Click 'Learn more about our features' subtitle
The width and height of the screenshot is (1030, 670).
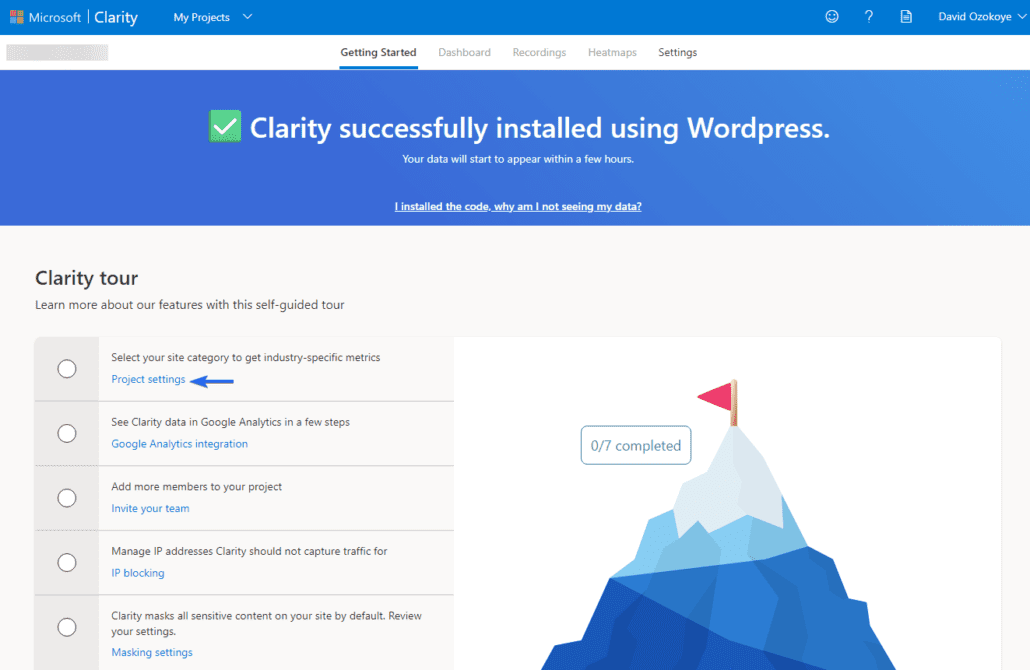[190, 305]
